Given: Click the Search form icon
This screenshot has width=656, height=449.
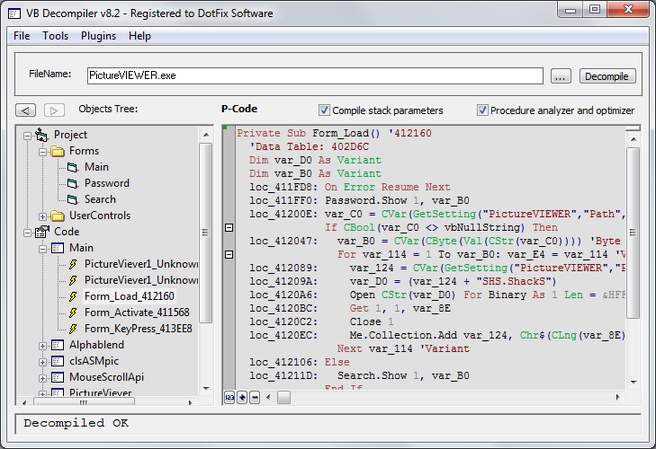Looking at the screenshot, I should coord(73,200).
